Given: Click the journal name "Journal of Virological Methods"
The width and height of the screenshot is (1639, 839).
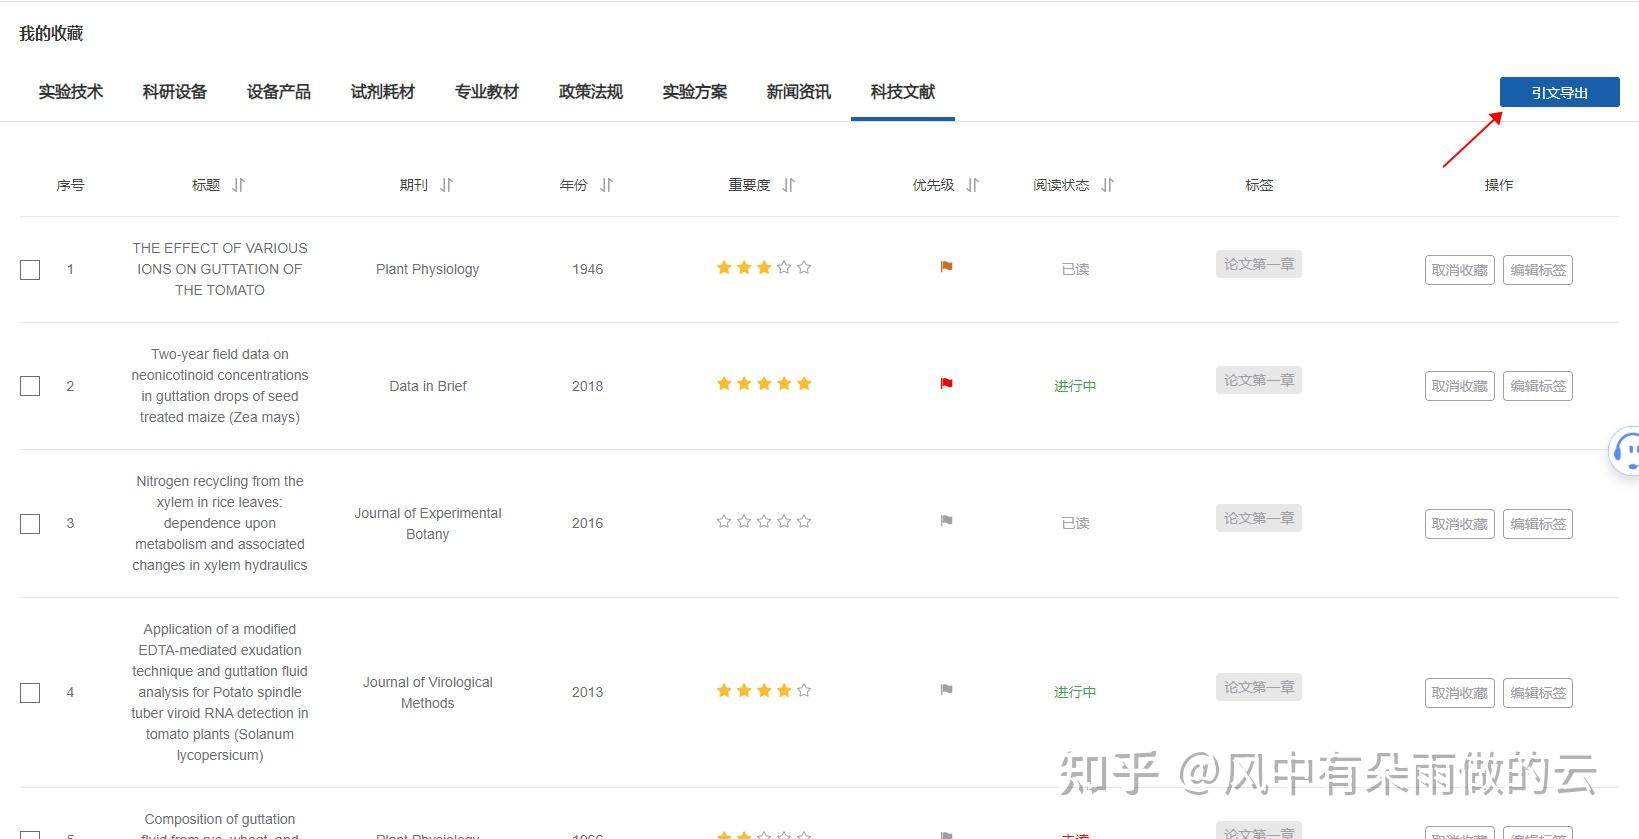Looking at the screenshot, I should tap(428, 692).
